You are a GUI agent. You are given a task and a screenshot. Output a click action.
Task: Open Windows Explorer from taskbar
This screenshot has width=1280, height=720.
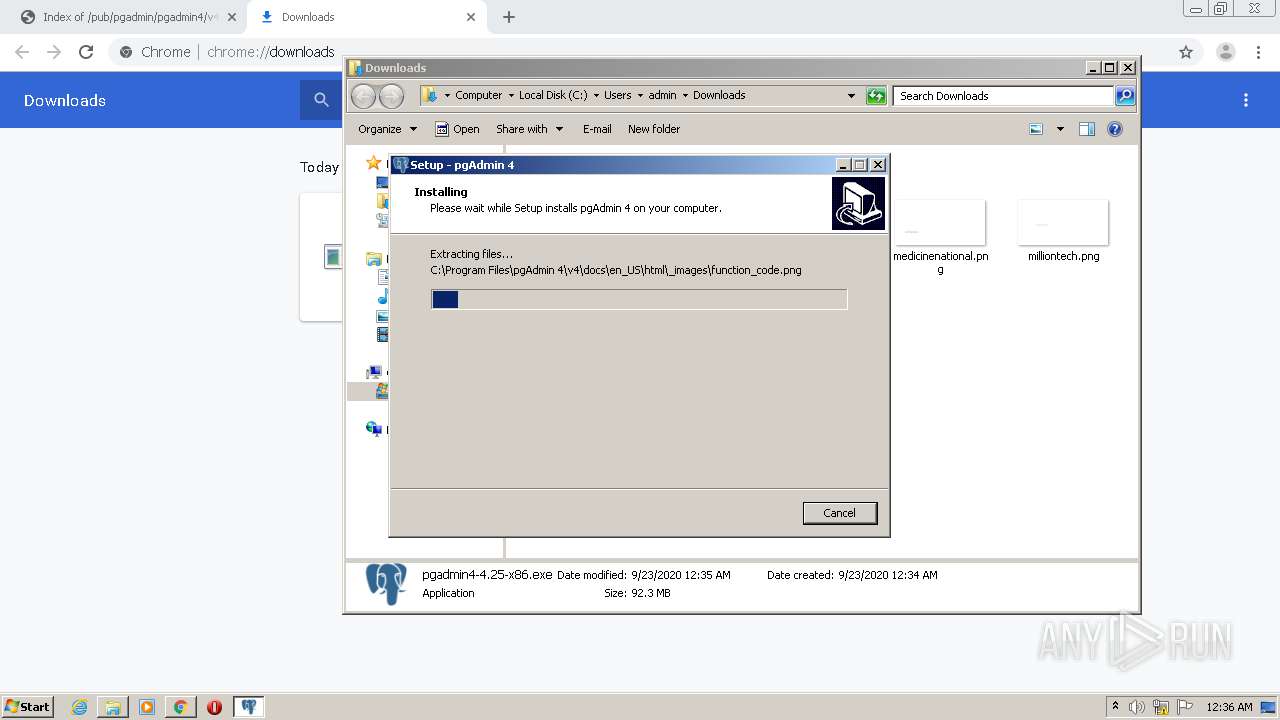(x=113, y=707)
